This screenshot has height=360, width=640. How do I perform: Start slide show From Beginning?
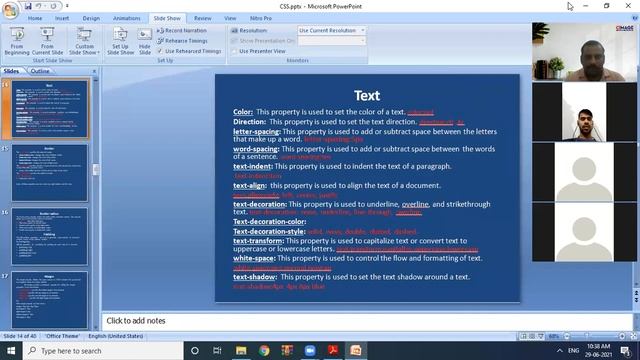click(x=17, y=41)
